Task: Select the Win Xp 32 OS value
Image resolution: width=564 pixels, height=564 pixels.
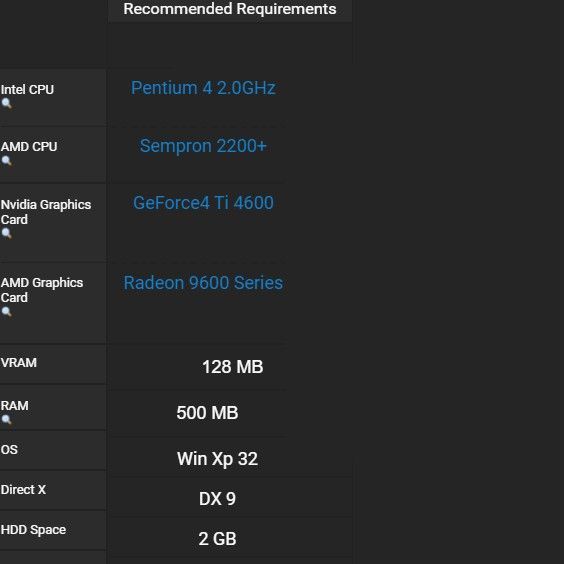Action: (x=217, y=459)
